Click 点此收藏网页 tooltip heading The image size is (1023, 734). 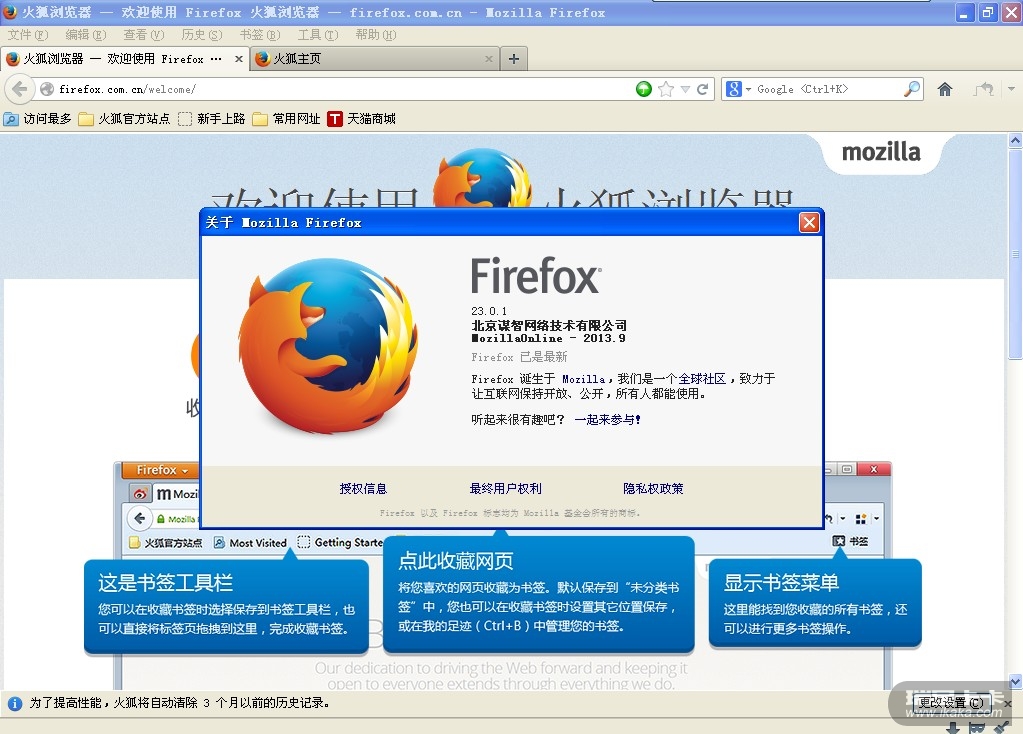tap(455, 560)
